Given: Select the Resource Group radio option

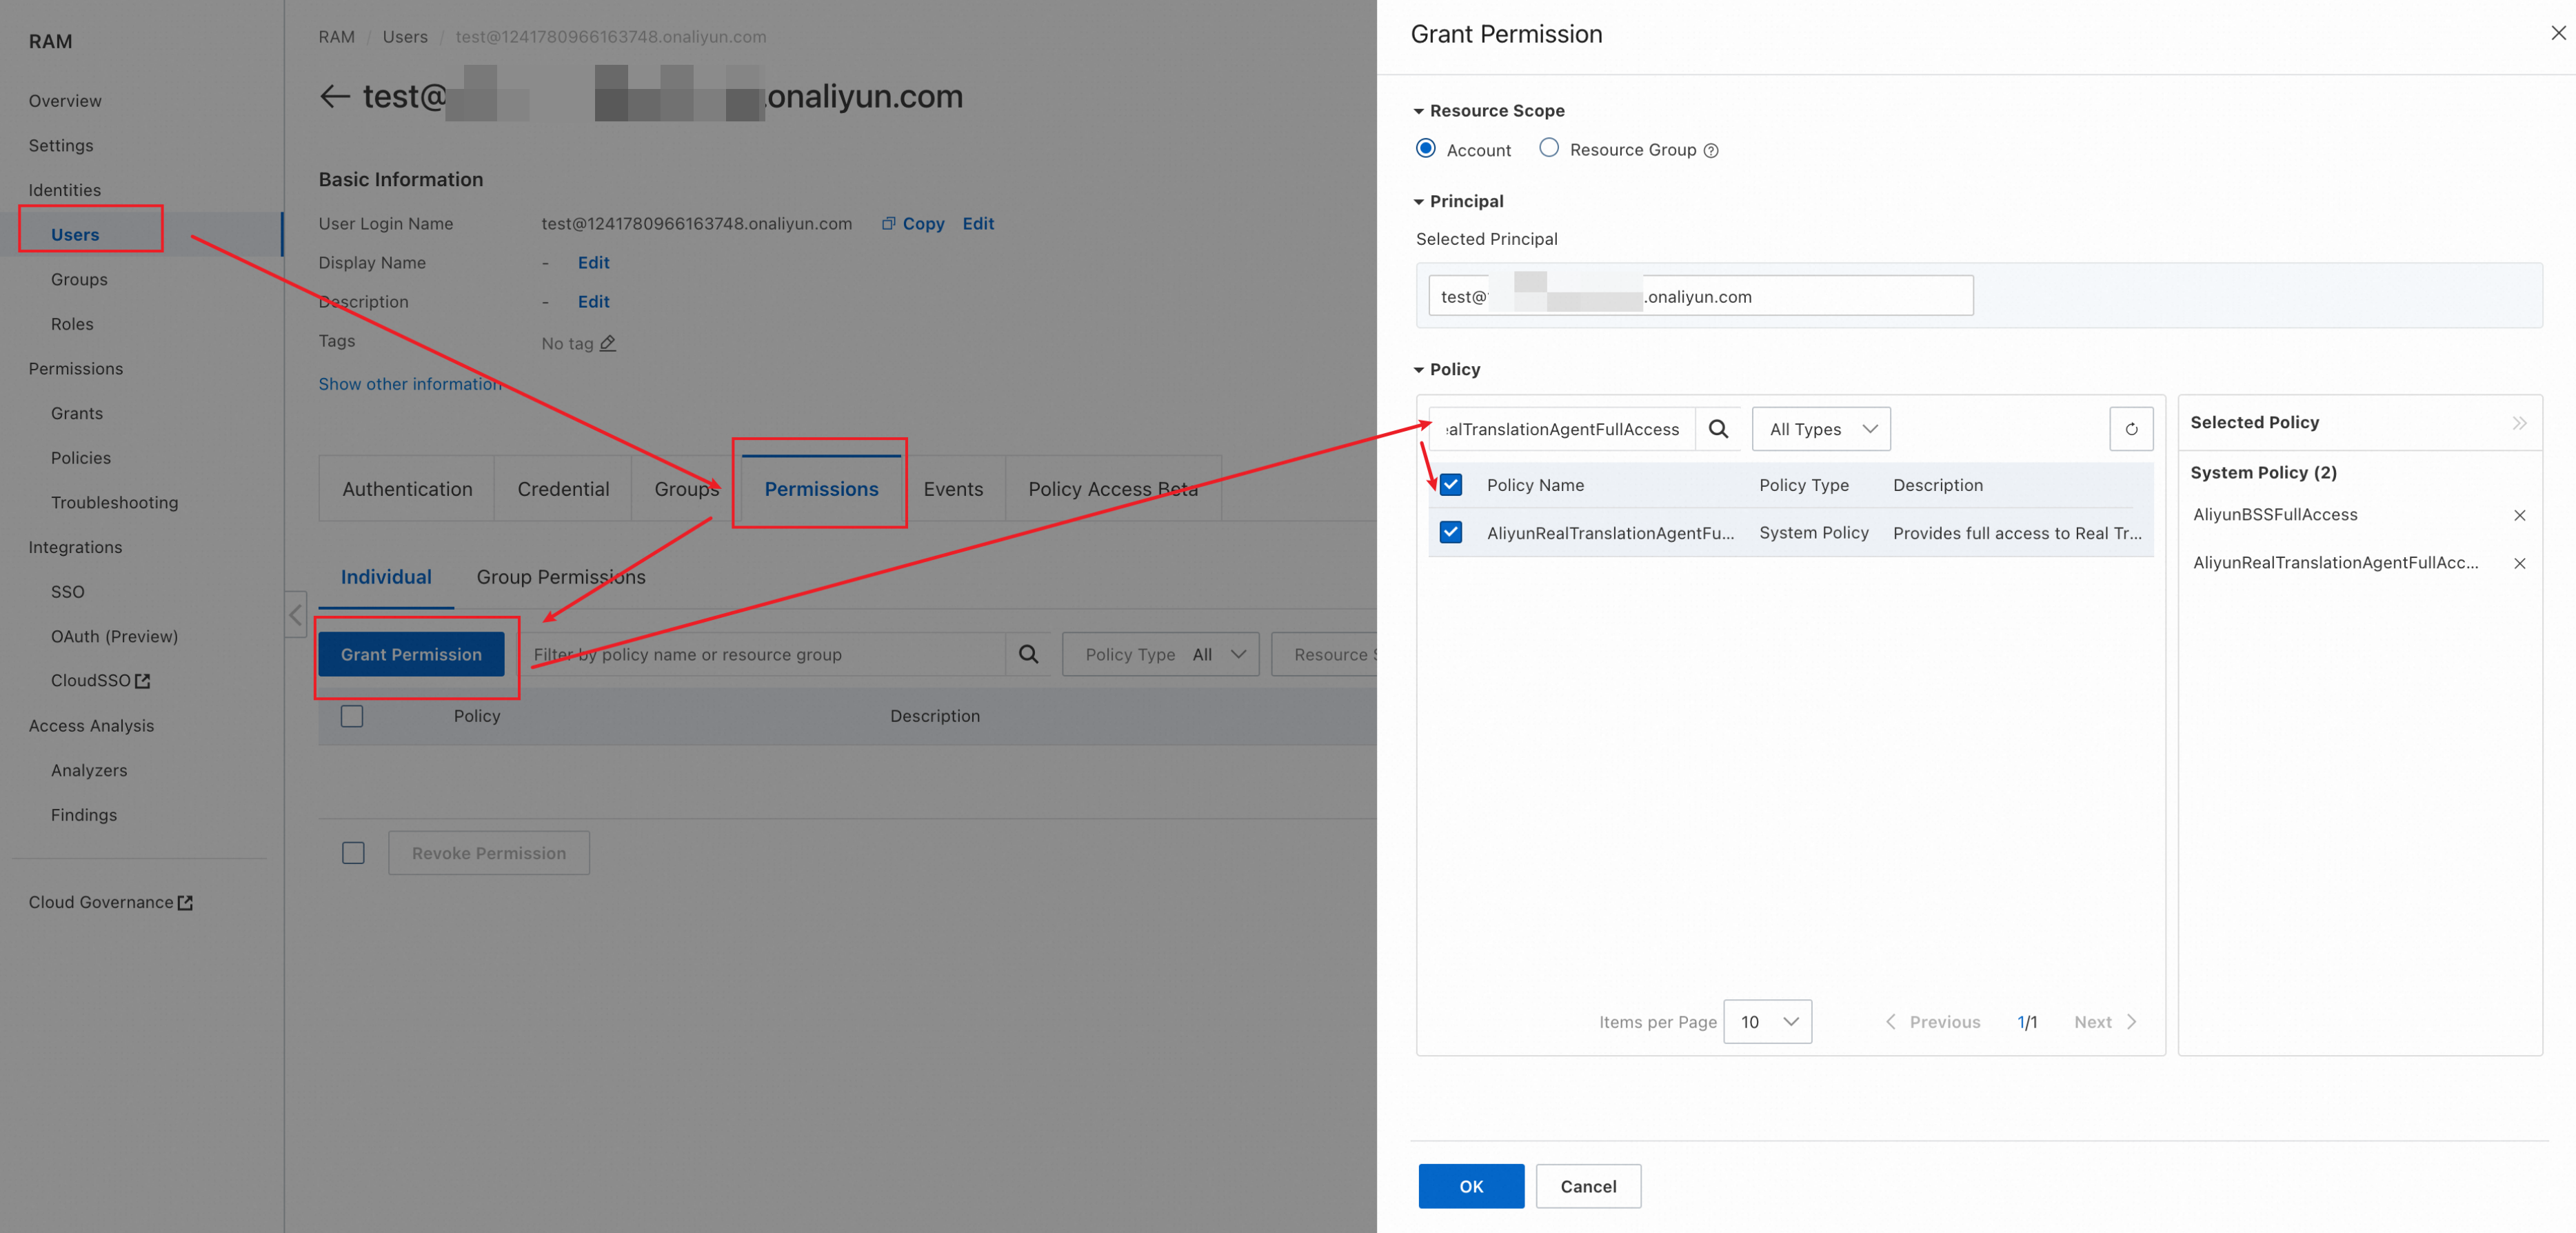Looking at the screenshot, I should [1548, 149].
